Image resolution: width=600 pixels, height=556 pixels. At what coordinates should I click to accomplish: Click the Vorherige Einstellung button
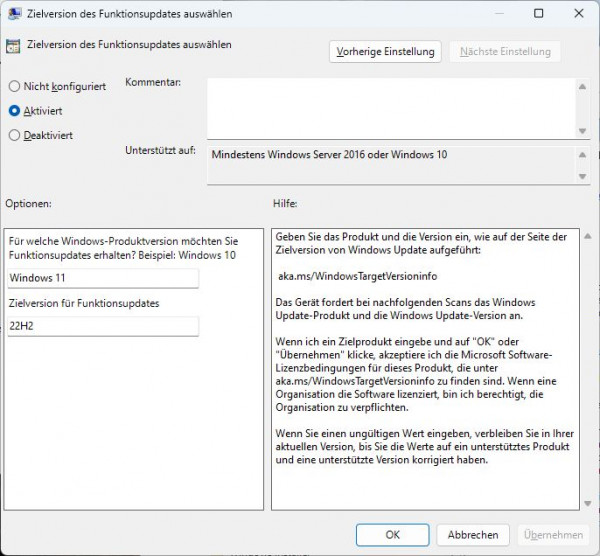pos(385,52)
